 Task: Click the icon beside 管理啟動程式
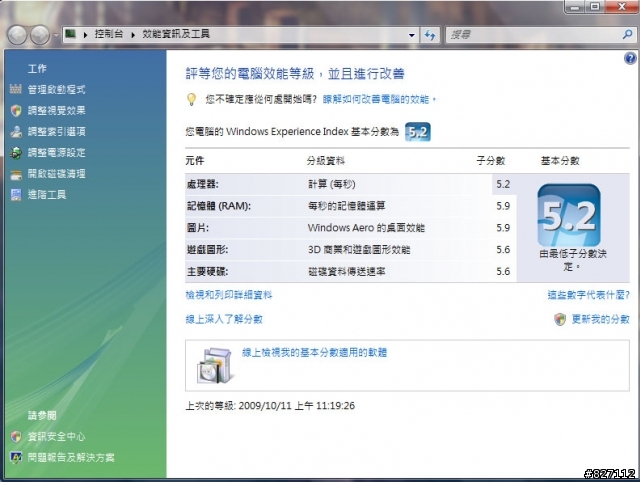(x=16, y=89)
